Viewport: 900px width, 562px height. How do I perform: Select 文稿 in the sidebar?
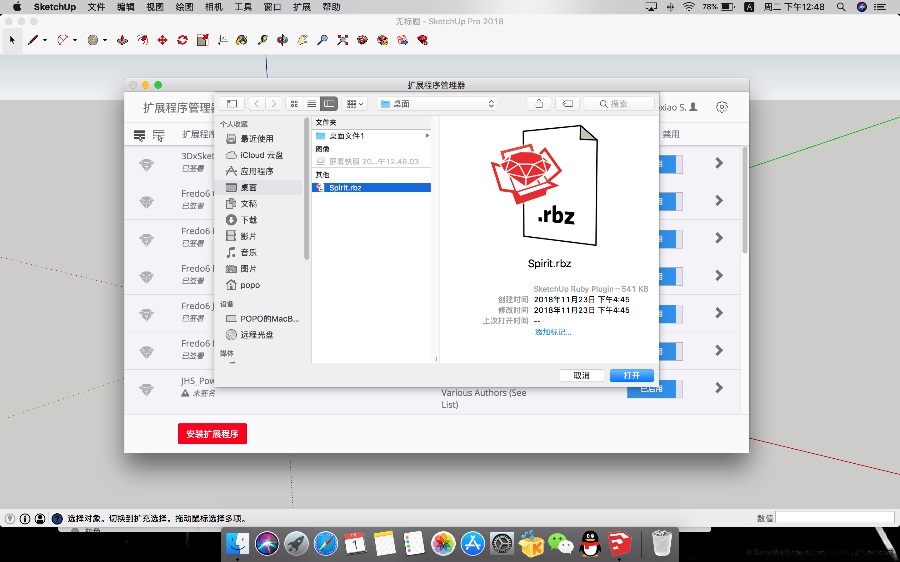pos(257,204)
